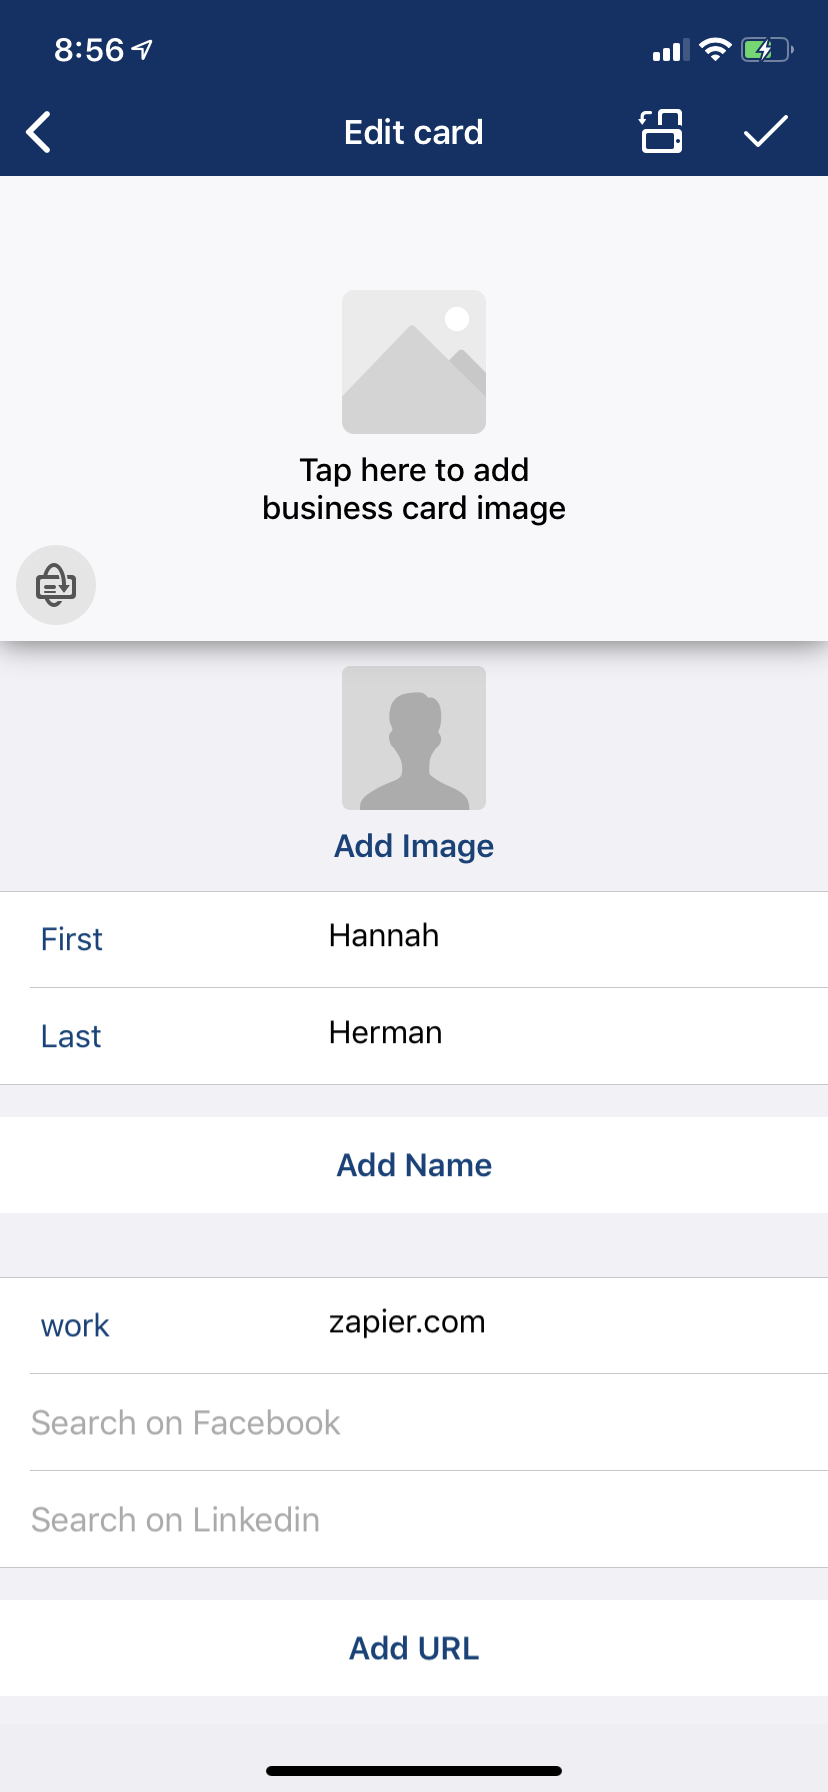Tap the round card import icon

pyautogui.click(x=56, y=585)
